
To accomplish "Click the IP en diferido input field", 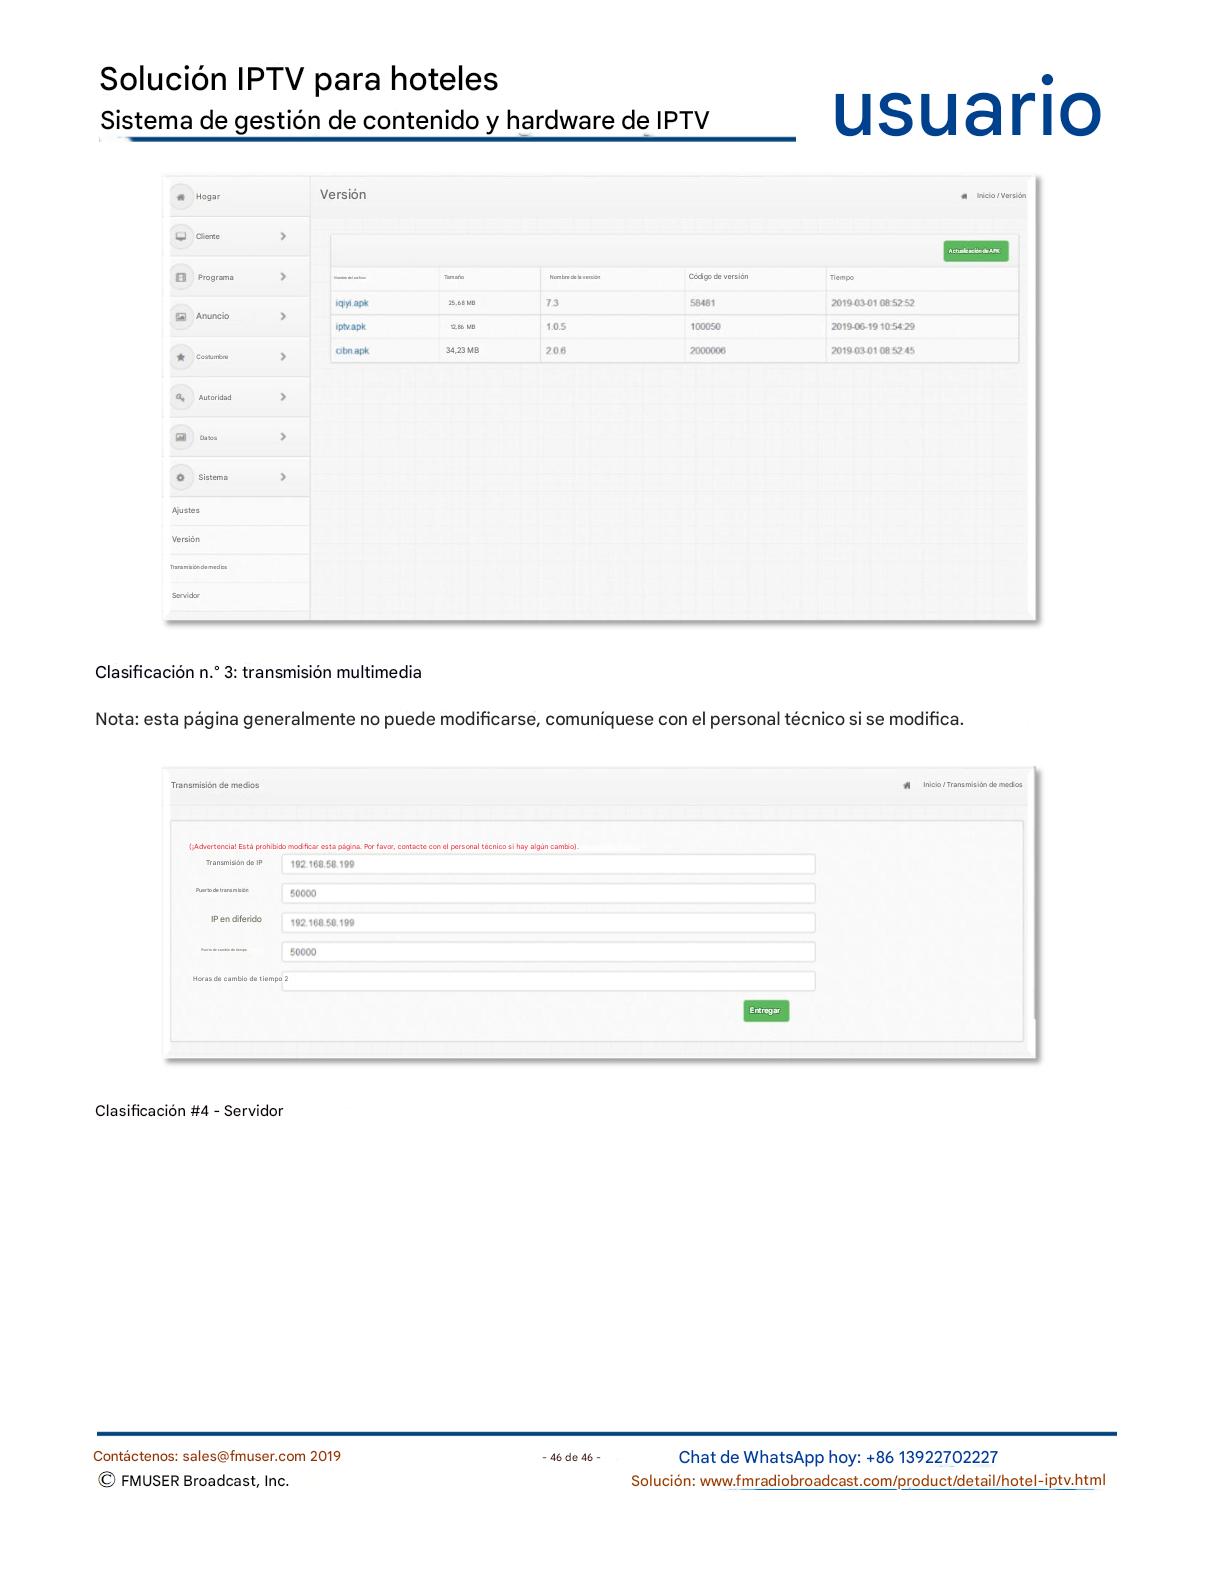I will tap(548, 922).
